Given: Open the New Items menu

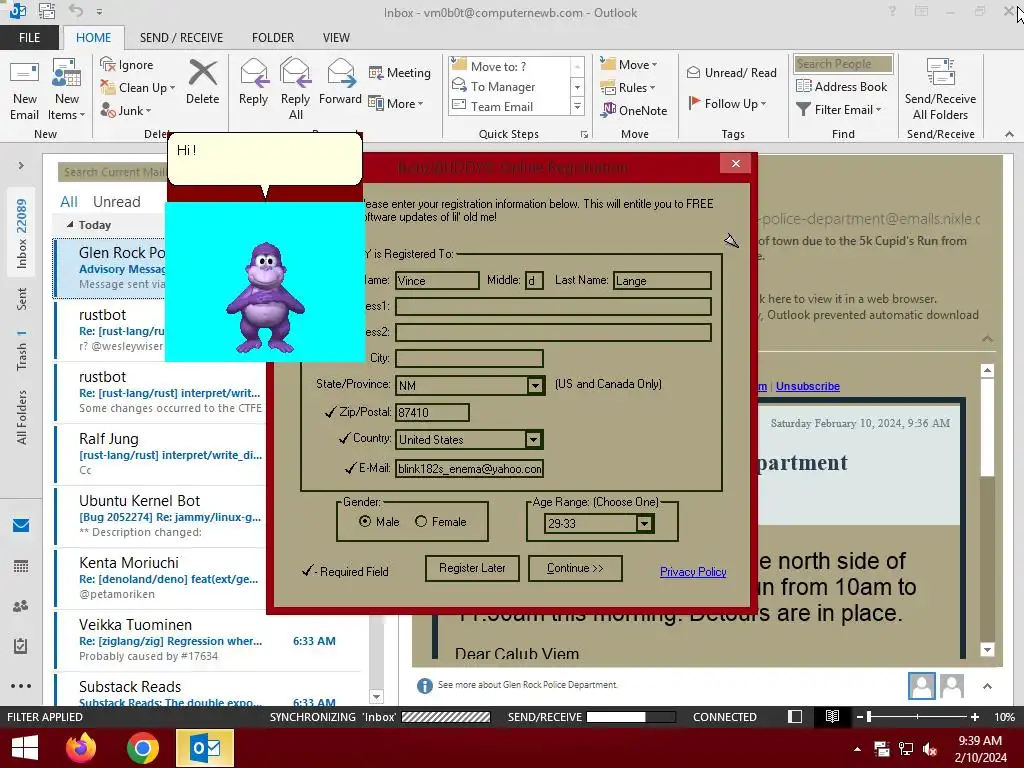Looking at the screenshot, I should coord(67,90).
